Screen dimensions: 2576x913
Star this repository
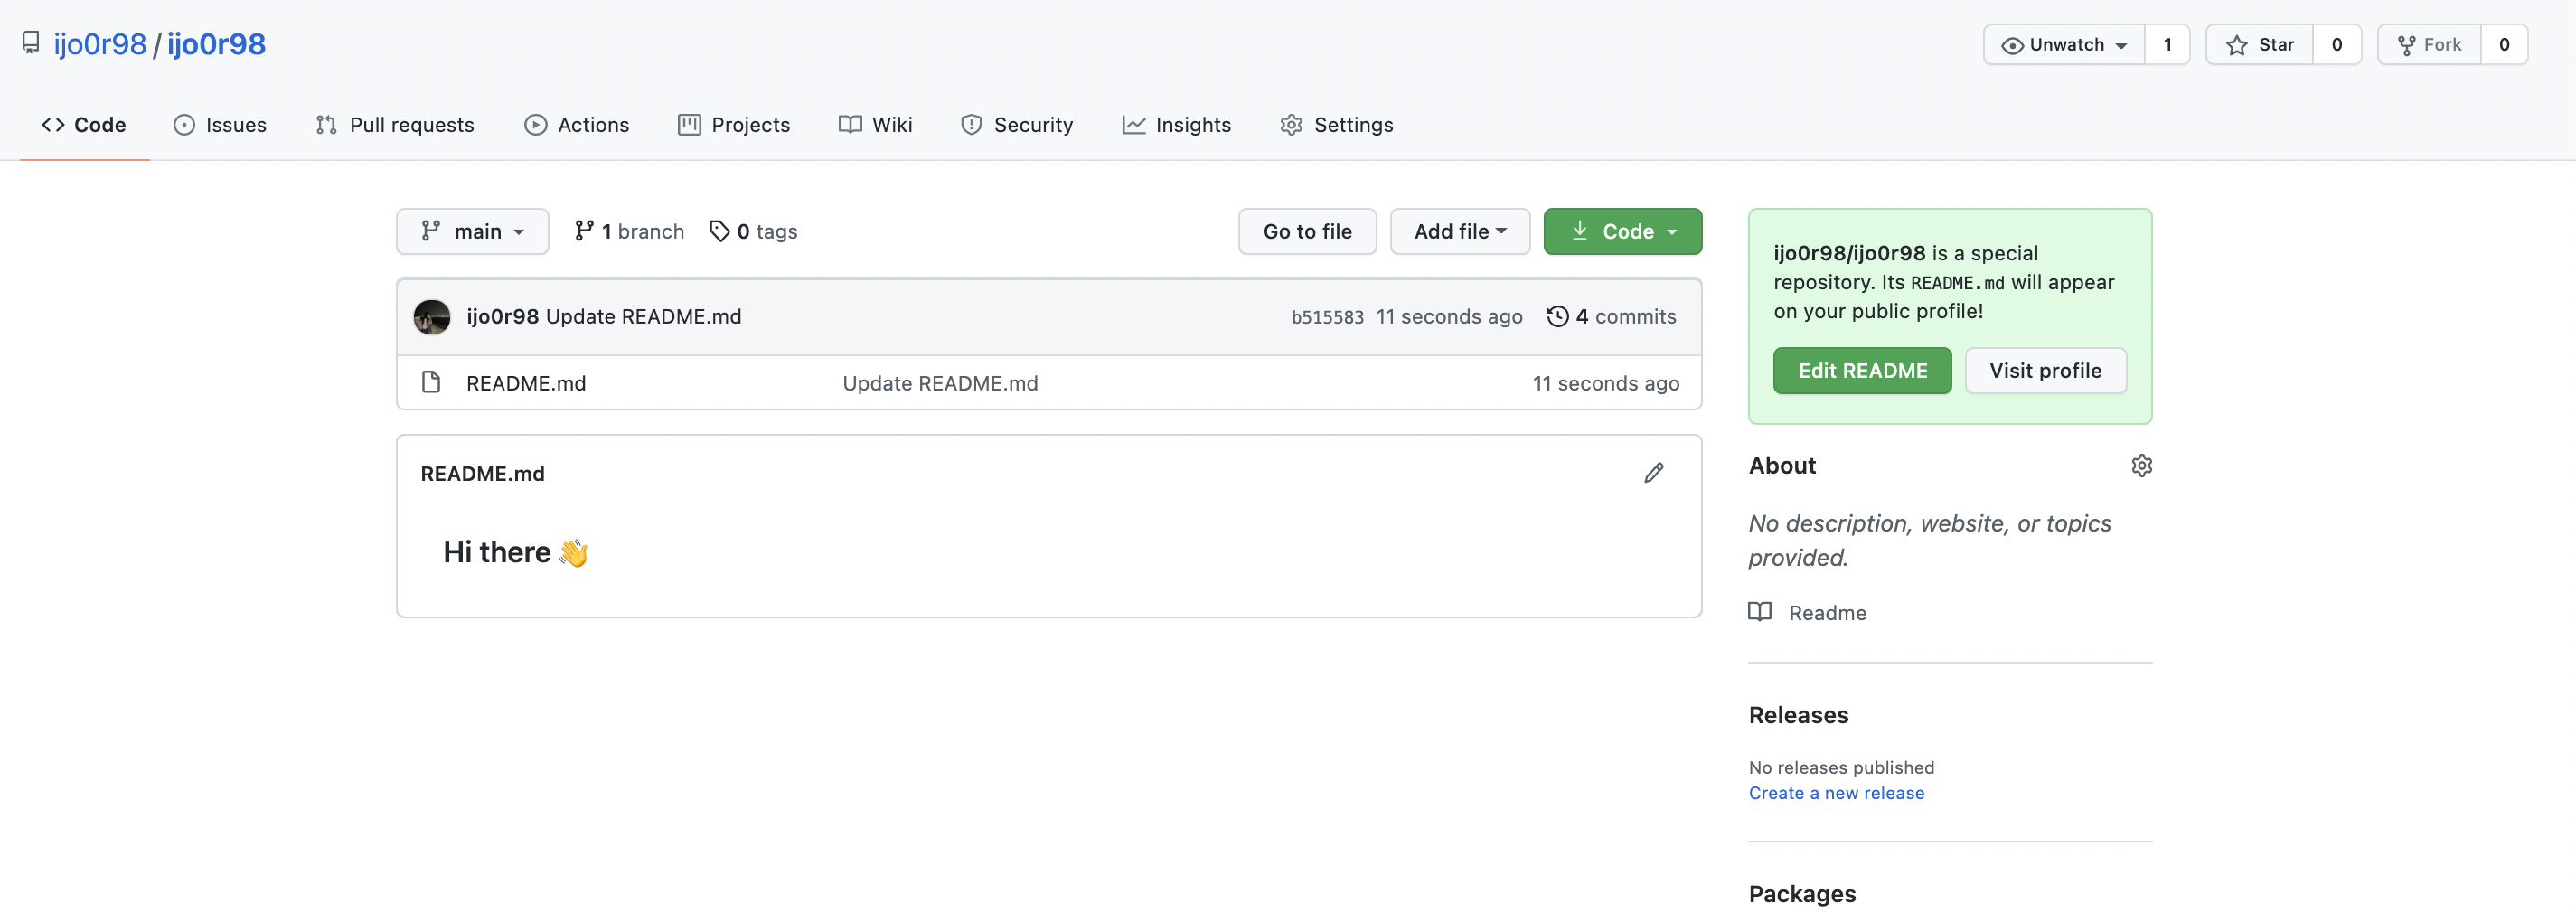click(x=2260, y=45)
